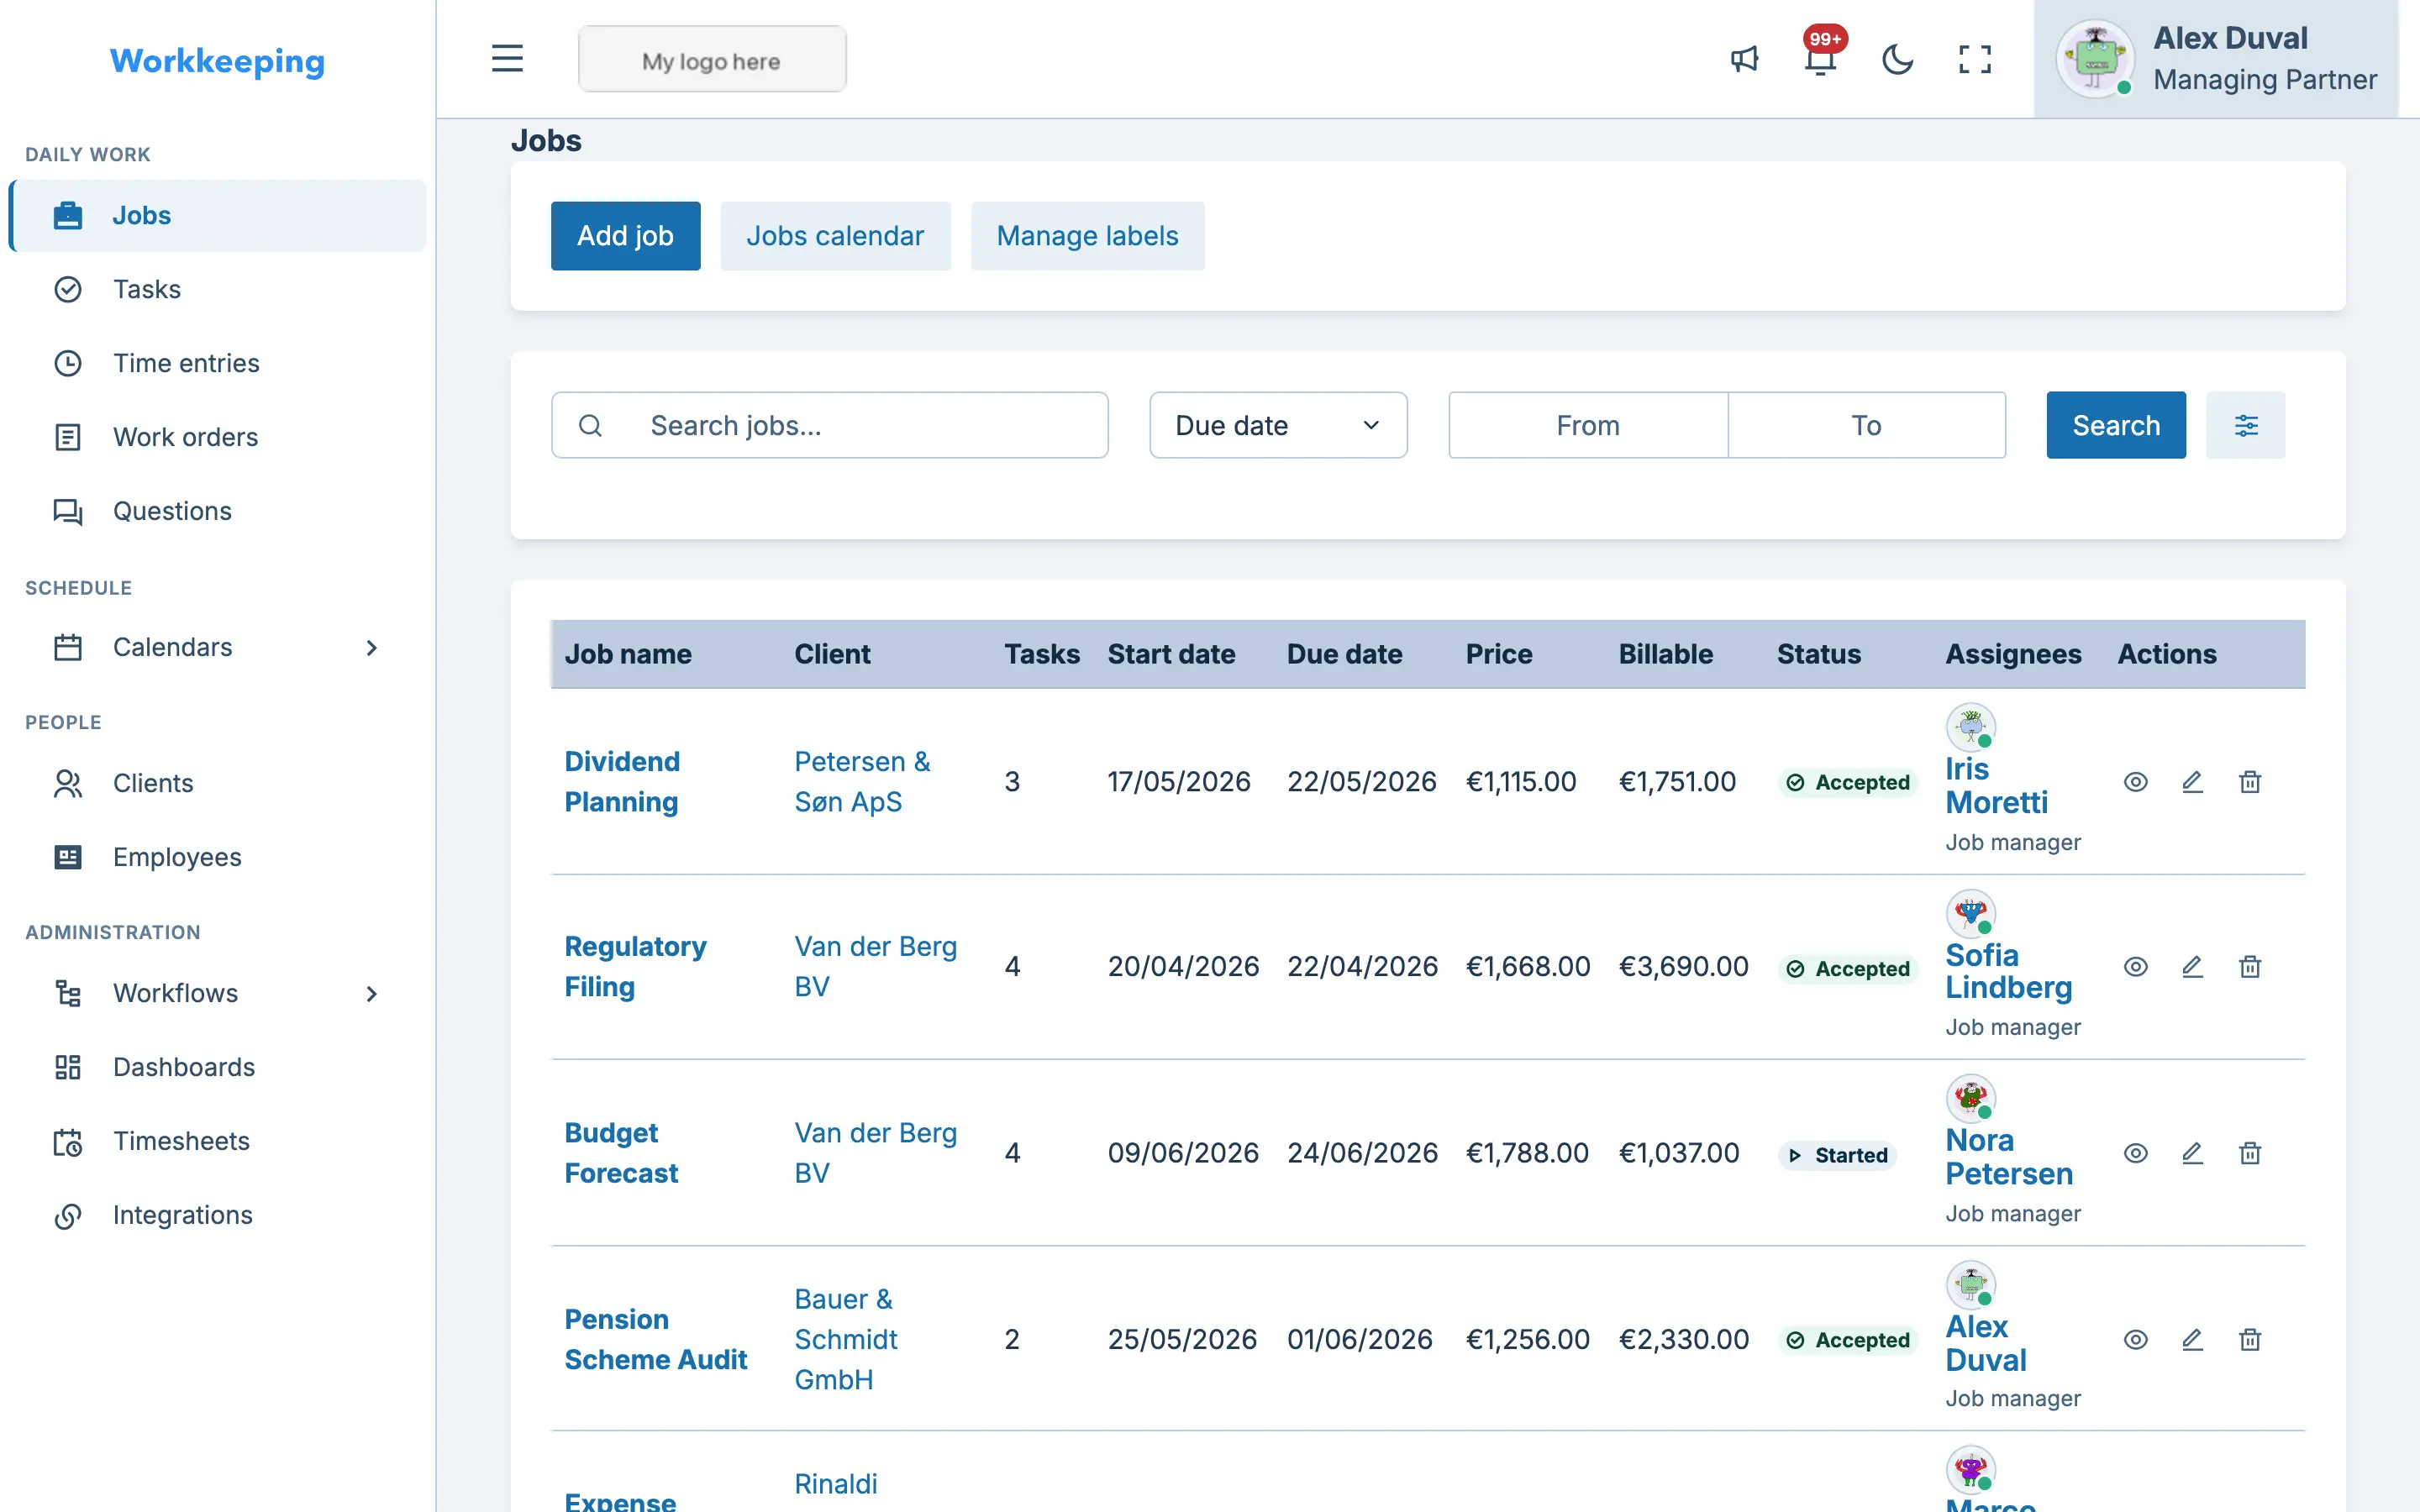Open Questions in sidebar
The height and width of the screenshot is (1512, 2420).
tap(217, 511)
